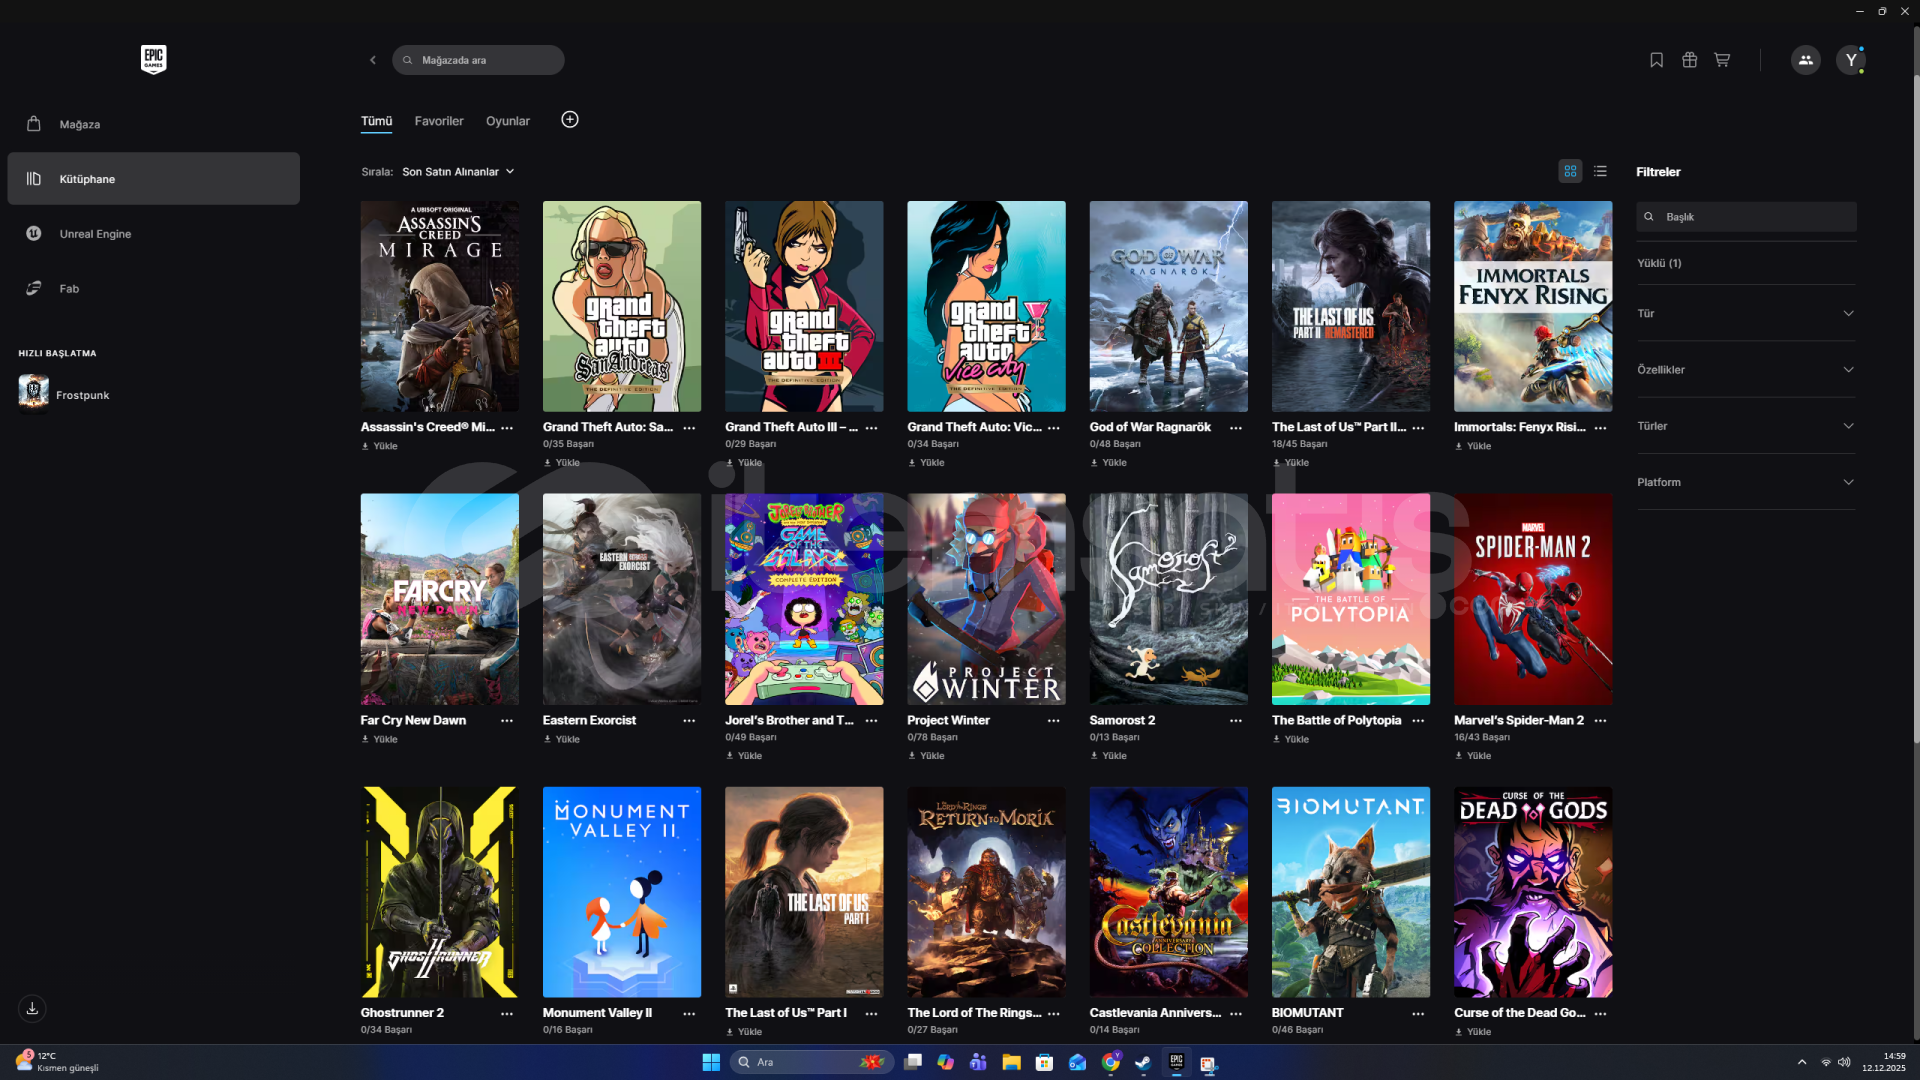The width and height of the screenshot is (1920, 1080).
Task: Switch to Favoriler tab
Action: tap(439, 121)
